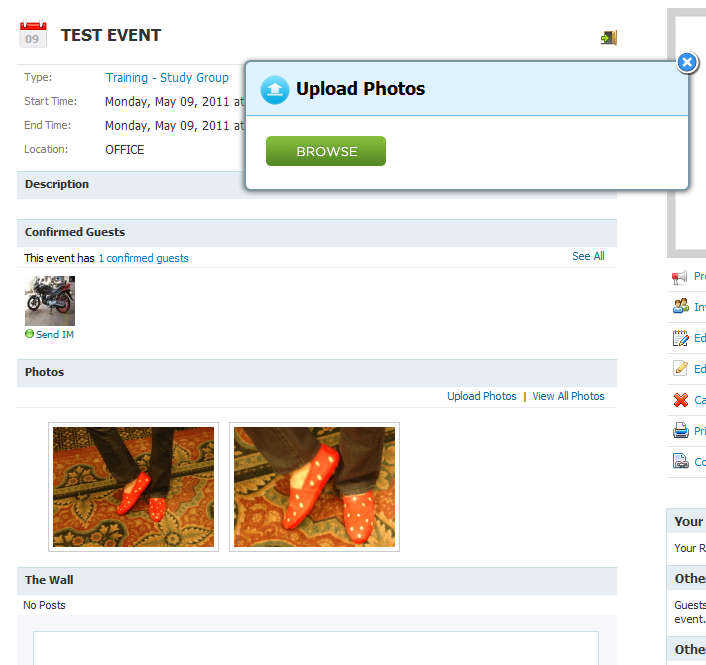This screenshot has height=665, width=706.
Task: Click the red X cancel icon
Action: [681, 400]
